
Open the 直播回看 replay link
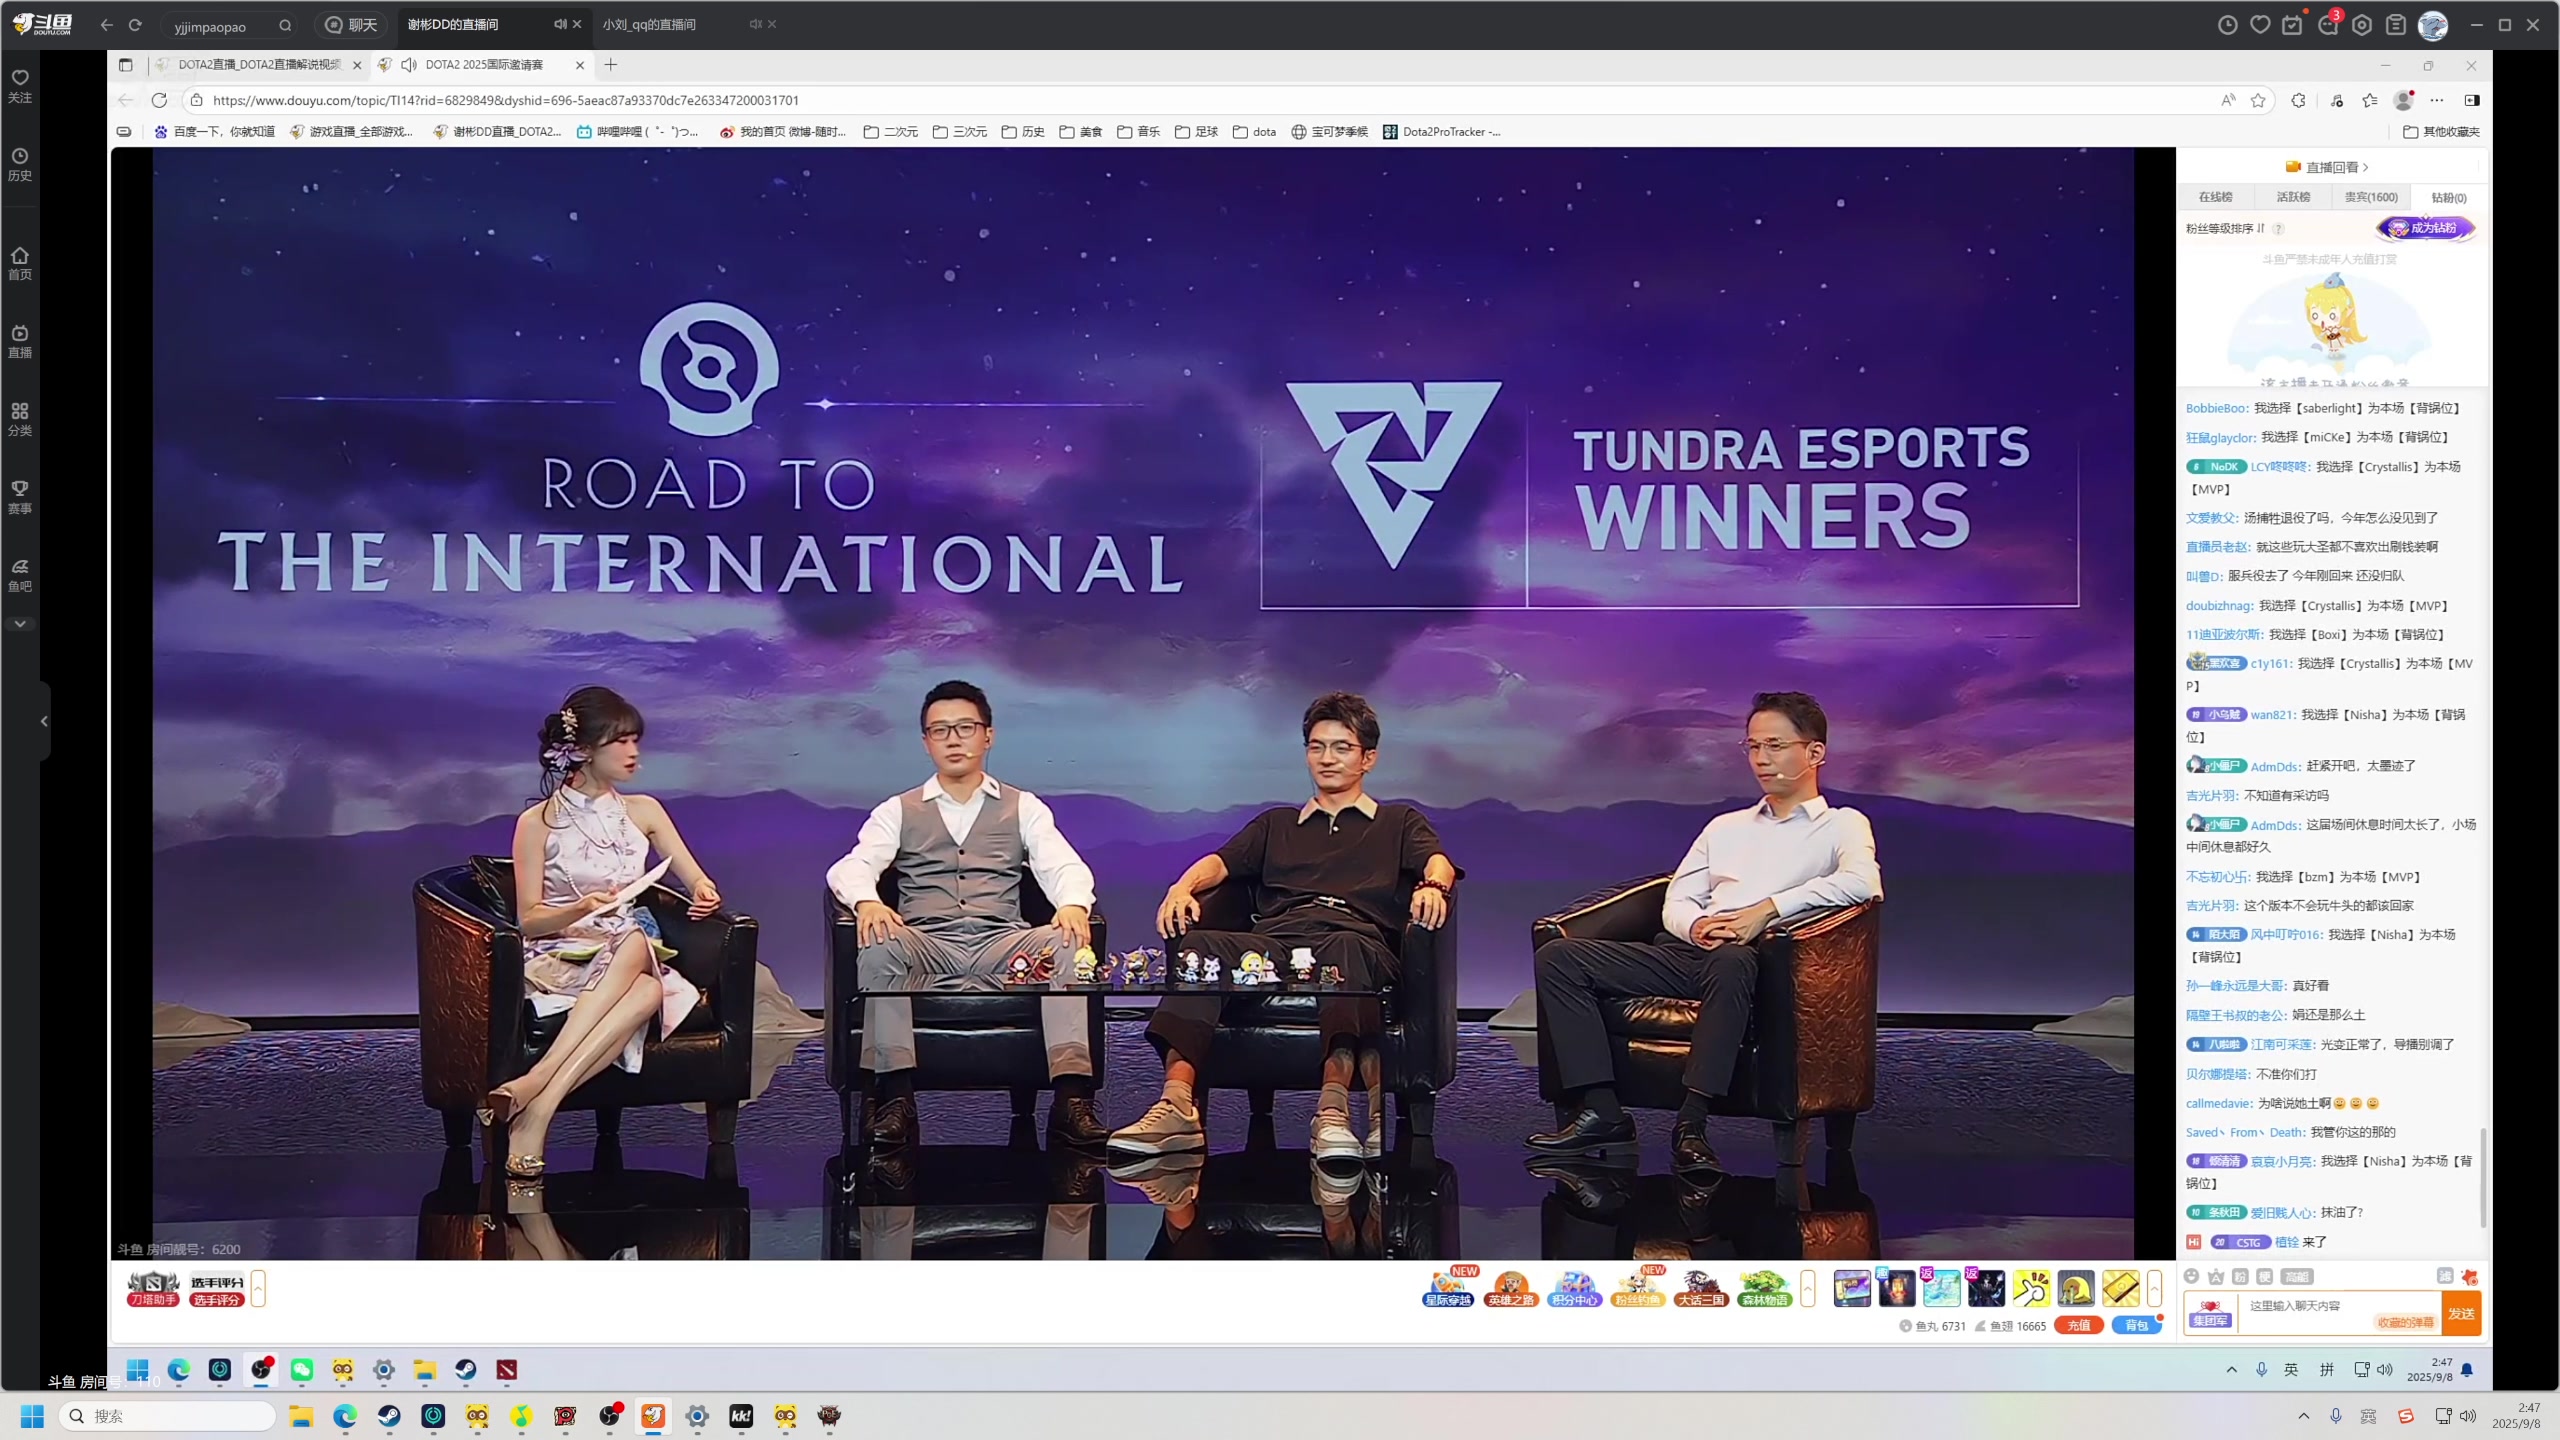[x=2327, y=167]
